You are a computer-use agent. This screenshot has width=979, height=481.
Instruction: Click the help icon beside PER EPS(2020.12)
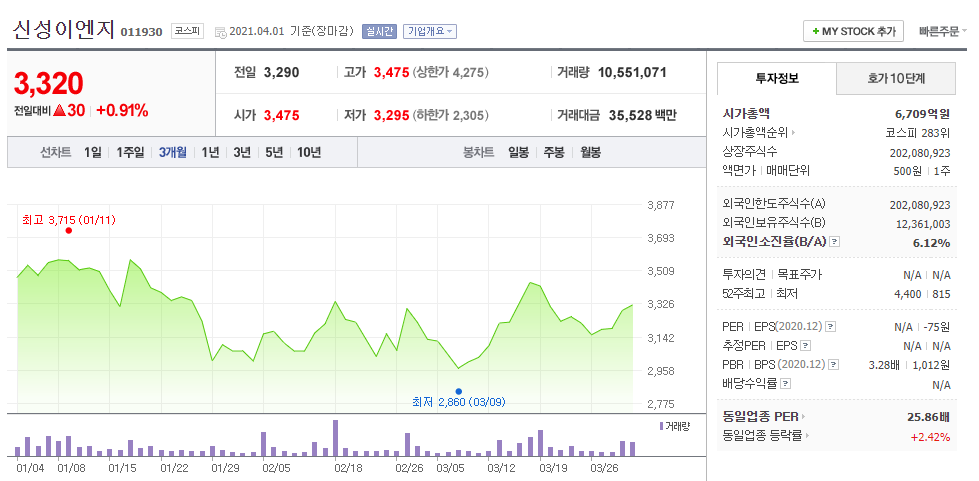pyautogui.click(x=830, y=327)
